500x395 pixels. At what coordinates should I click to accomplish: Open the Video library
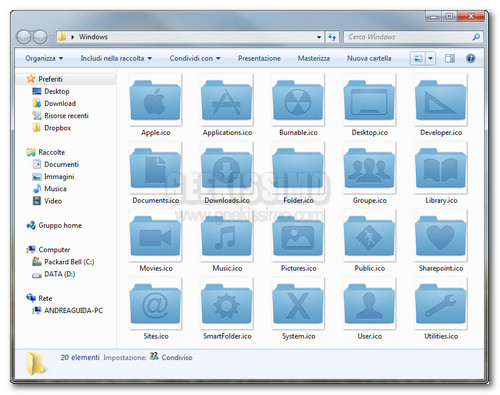click(x=53, y=201)
